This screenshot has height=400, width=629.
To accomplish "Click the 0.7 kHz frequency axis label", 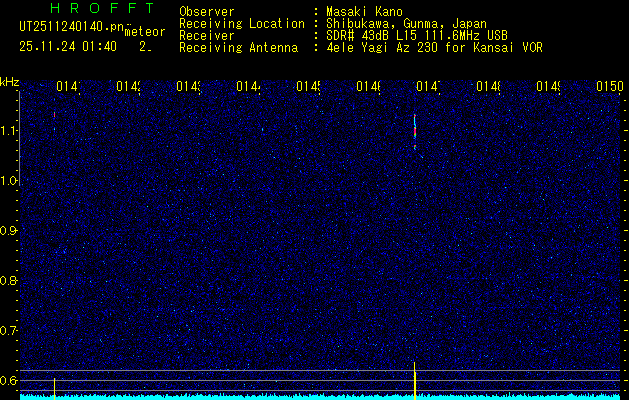I will [9, 331].
